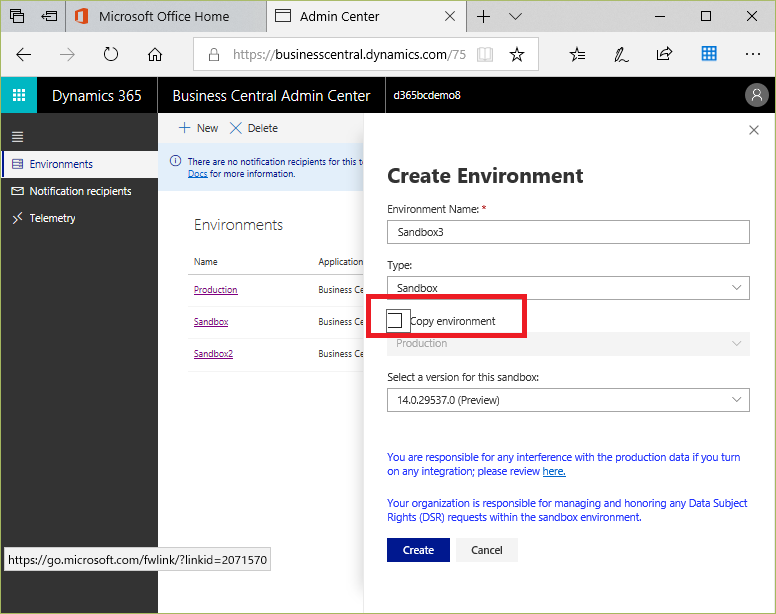Image resolution: width=776 pixels, height=614 pixels.
Task: Click the Dynamics 365 header title
Action: coord(97,95)
